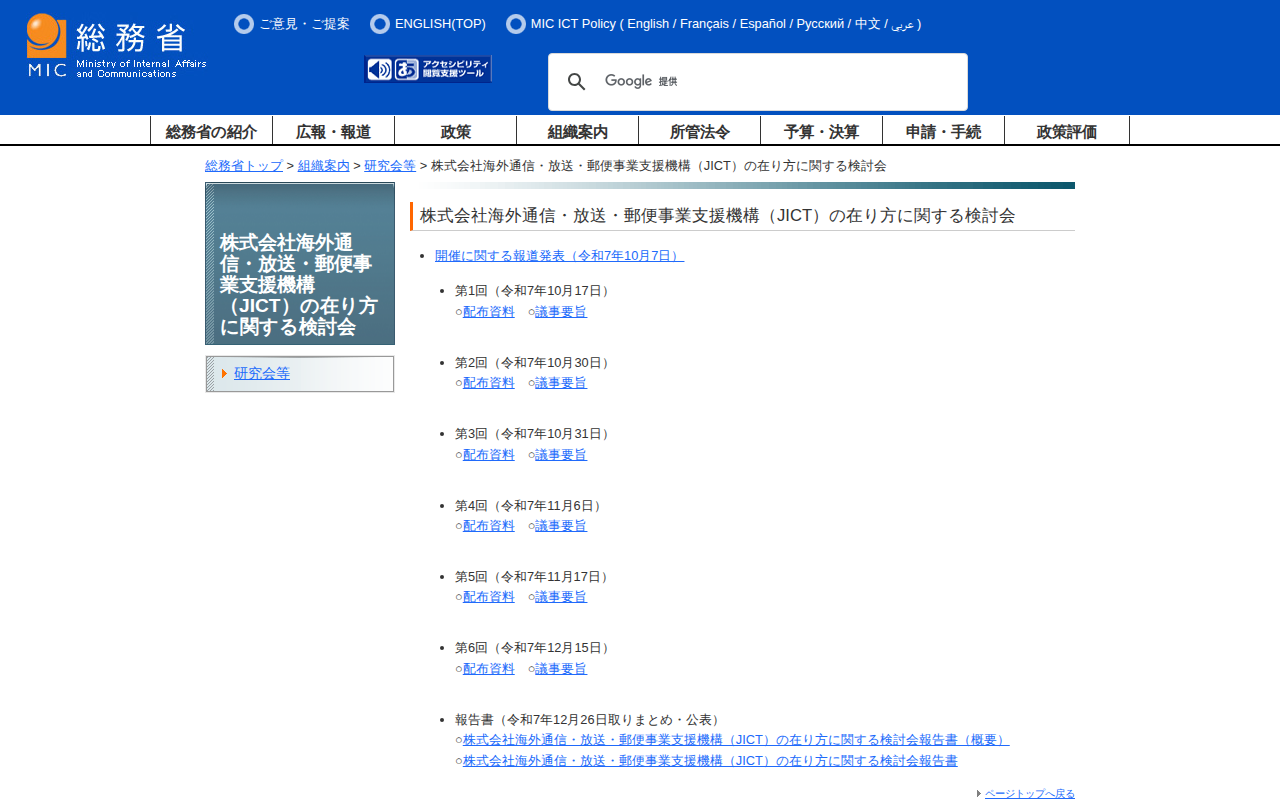Click the MIC ICT Policy circle icon
This screenshot has width=1280, height=800.
516,24
